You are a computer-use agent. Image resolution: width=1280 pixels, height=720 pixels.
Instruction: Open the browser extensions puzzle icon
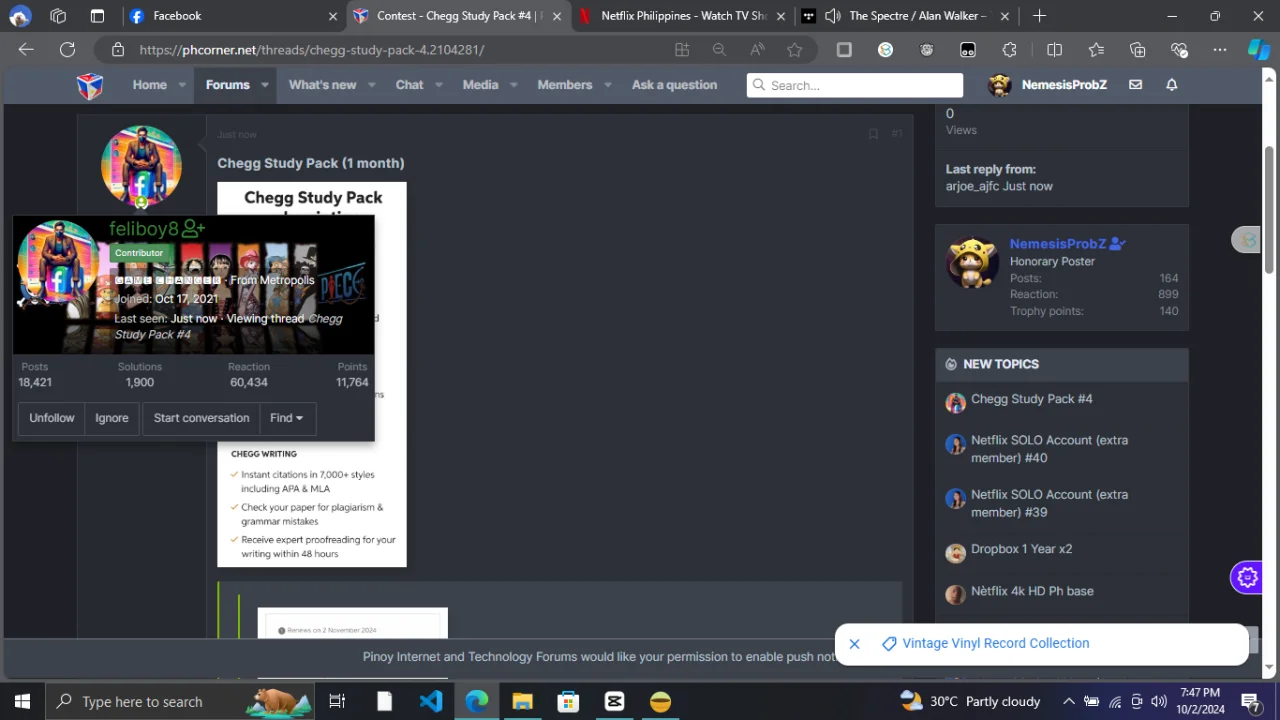pyautogui.click(x=1010, y=50)
